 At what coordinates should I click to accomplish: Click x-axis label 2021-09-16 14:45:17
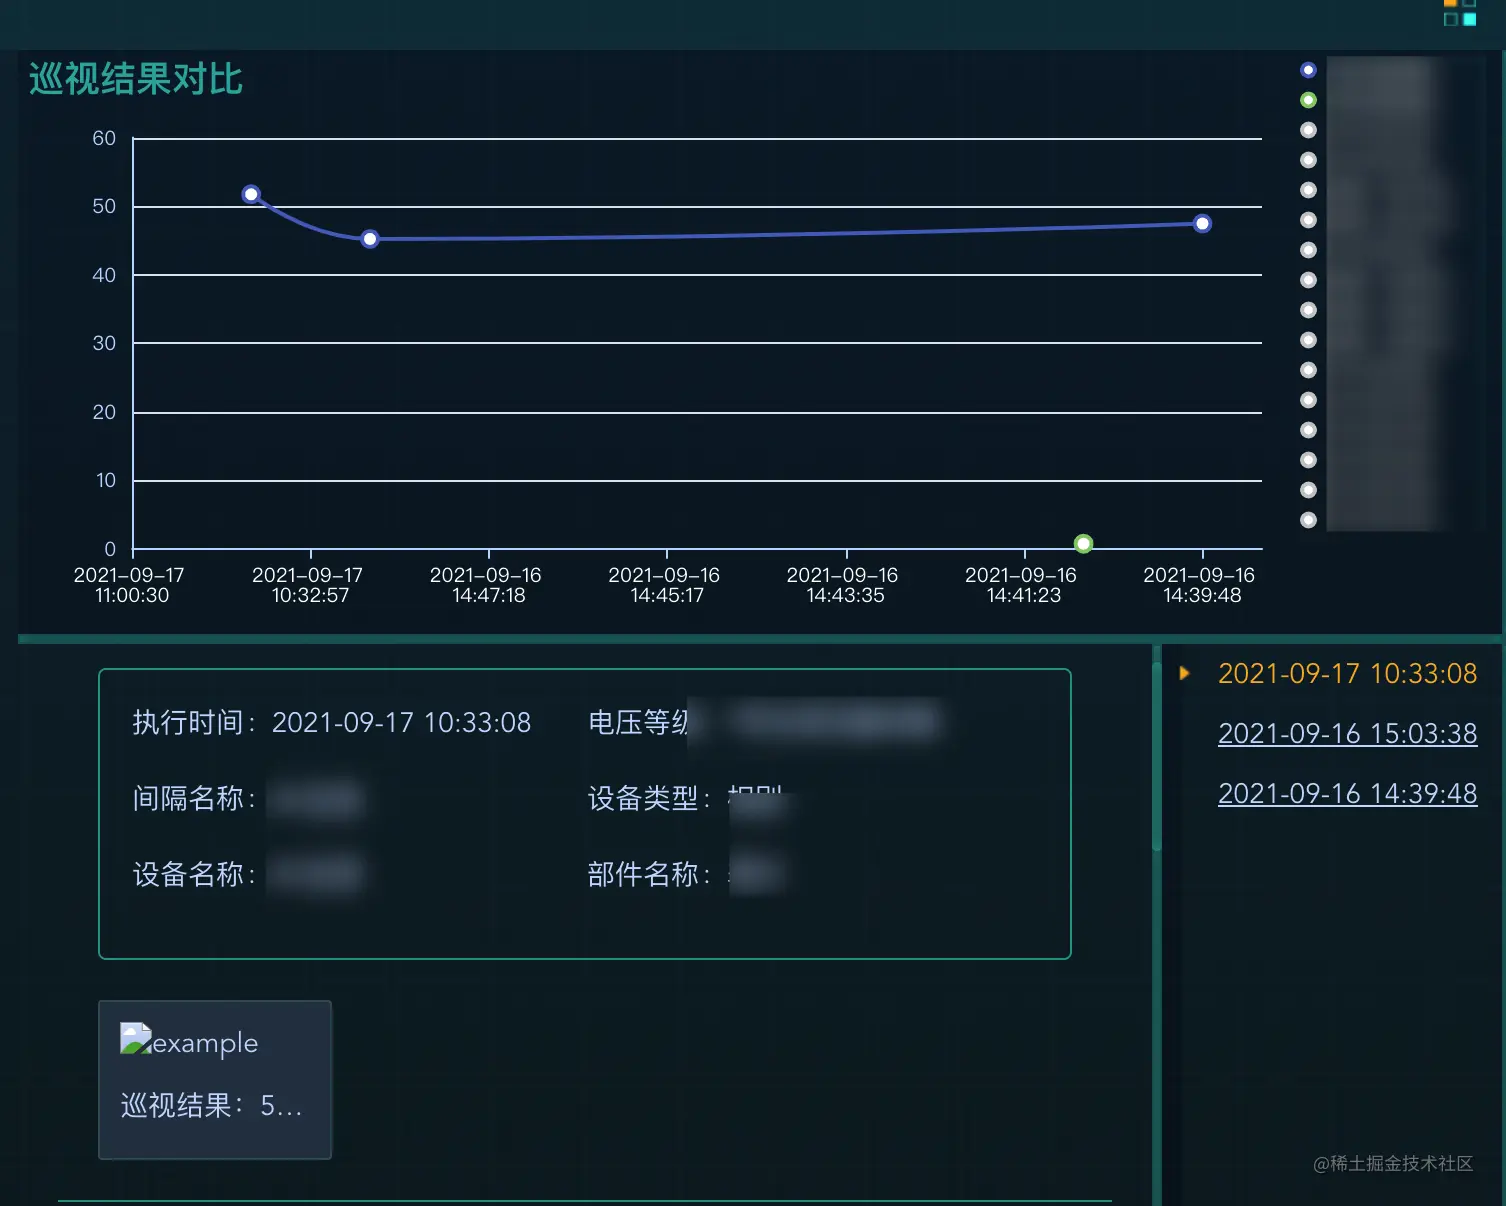pos(666,585)
